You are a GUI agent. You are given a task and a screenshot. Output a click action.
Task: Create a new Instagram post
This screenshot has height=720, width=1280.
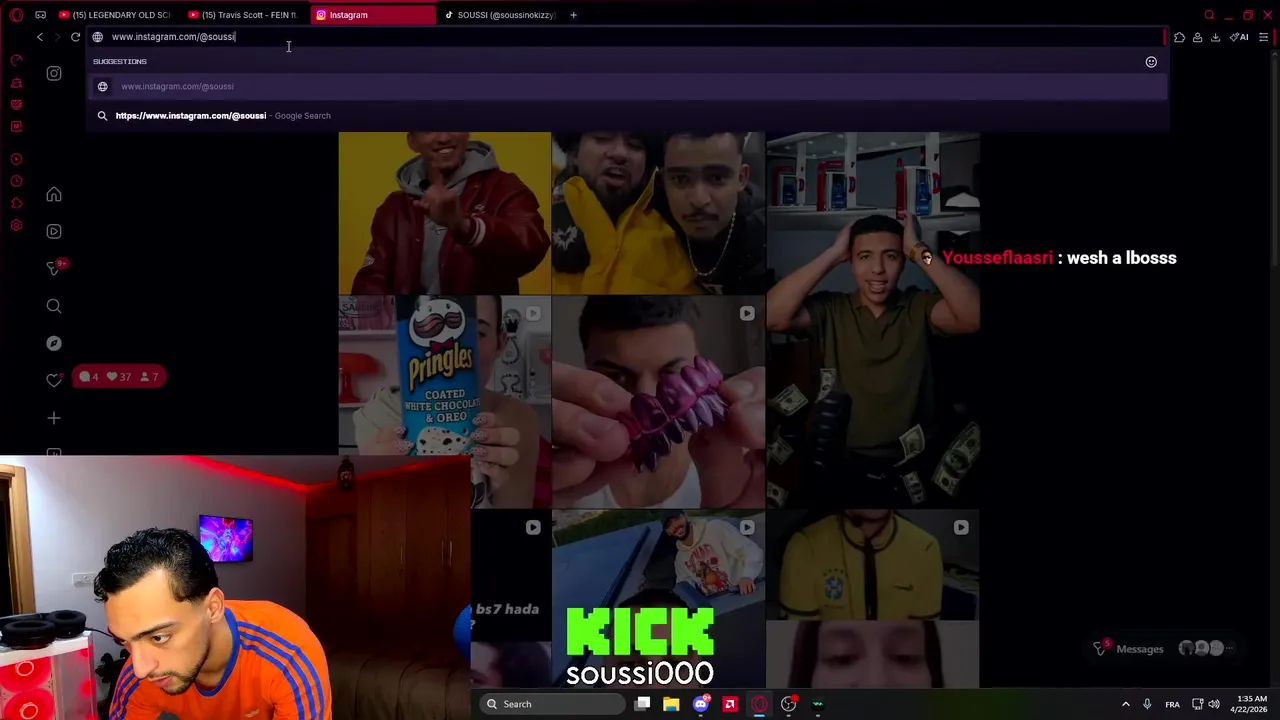click(x=54, y=418)
